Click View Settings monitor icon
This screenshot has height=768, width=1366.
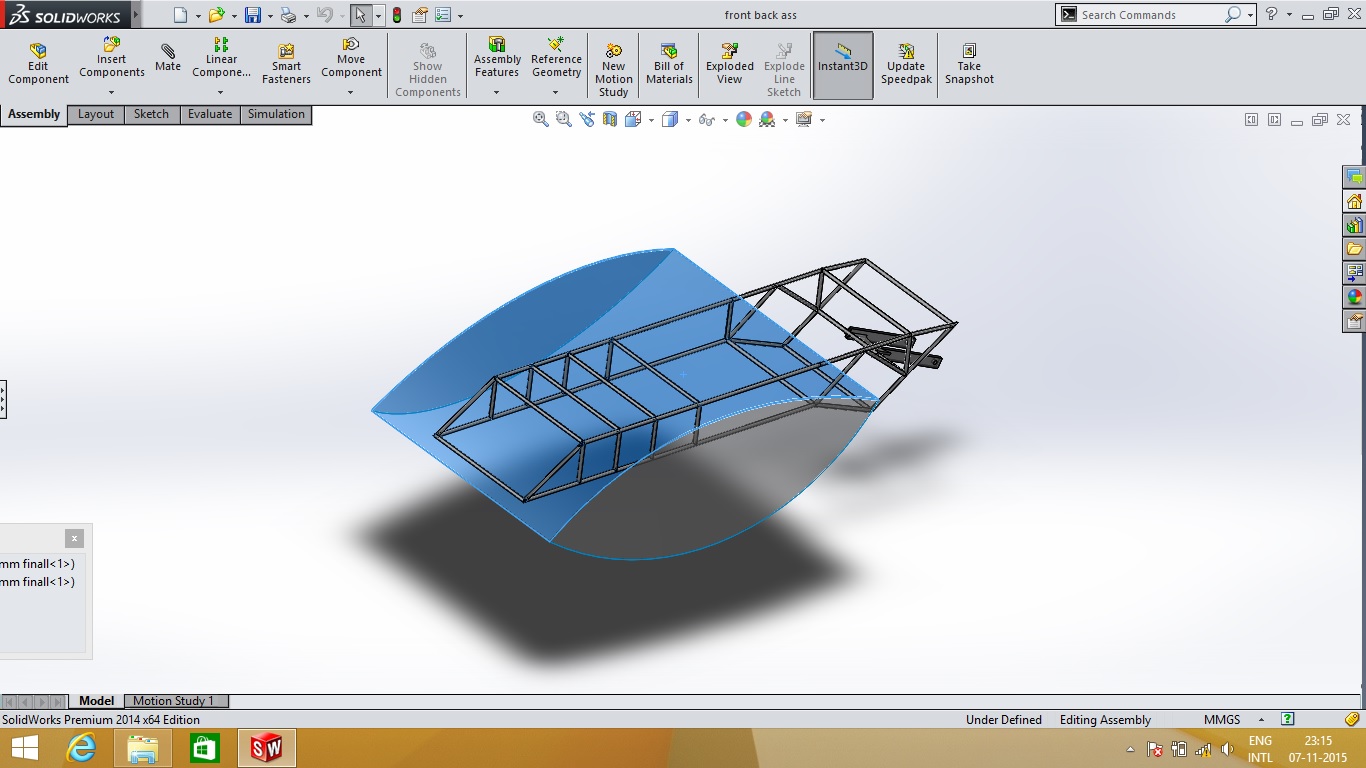coord(804,119)
